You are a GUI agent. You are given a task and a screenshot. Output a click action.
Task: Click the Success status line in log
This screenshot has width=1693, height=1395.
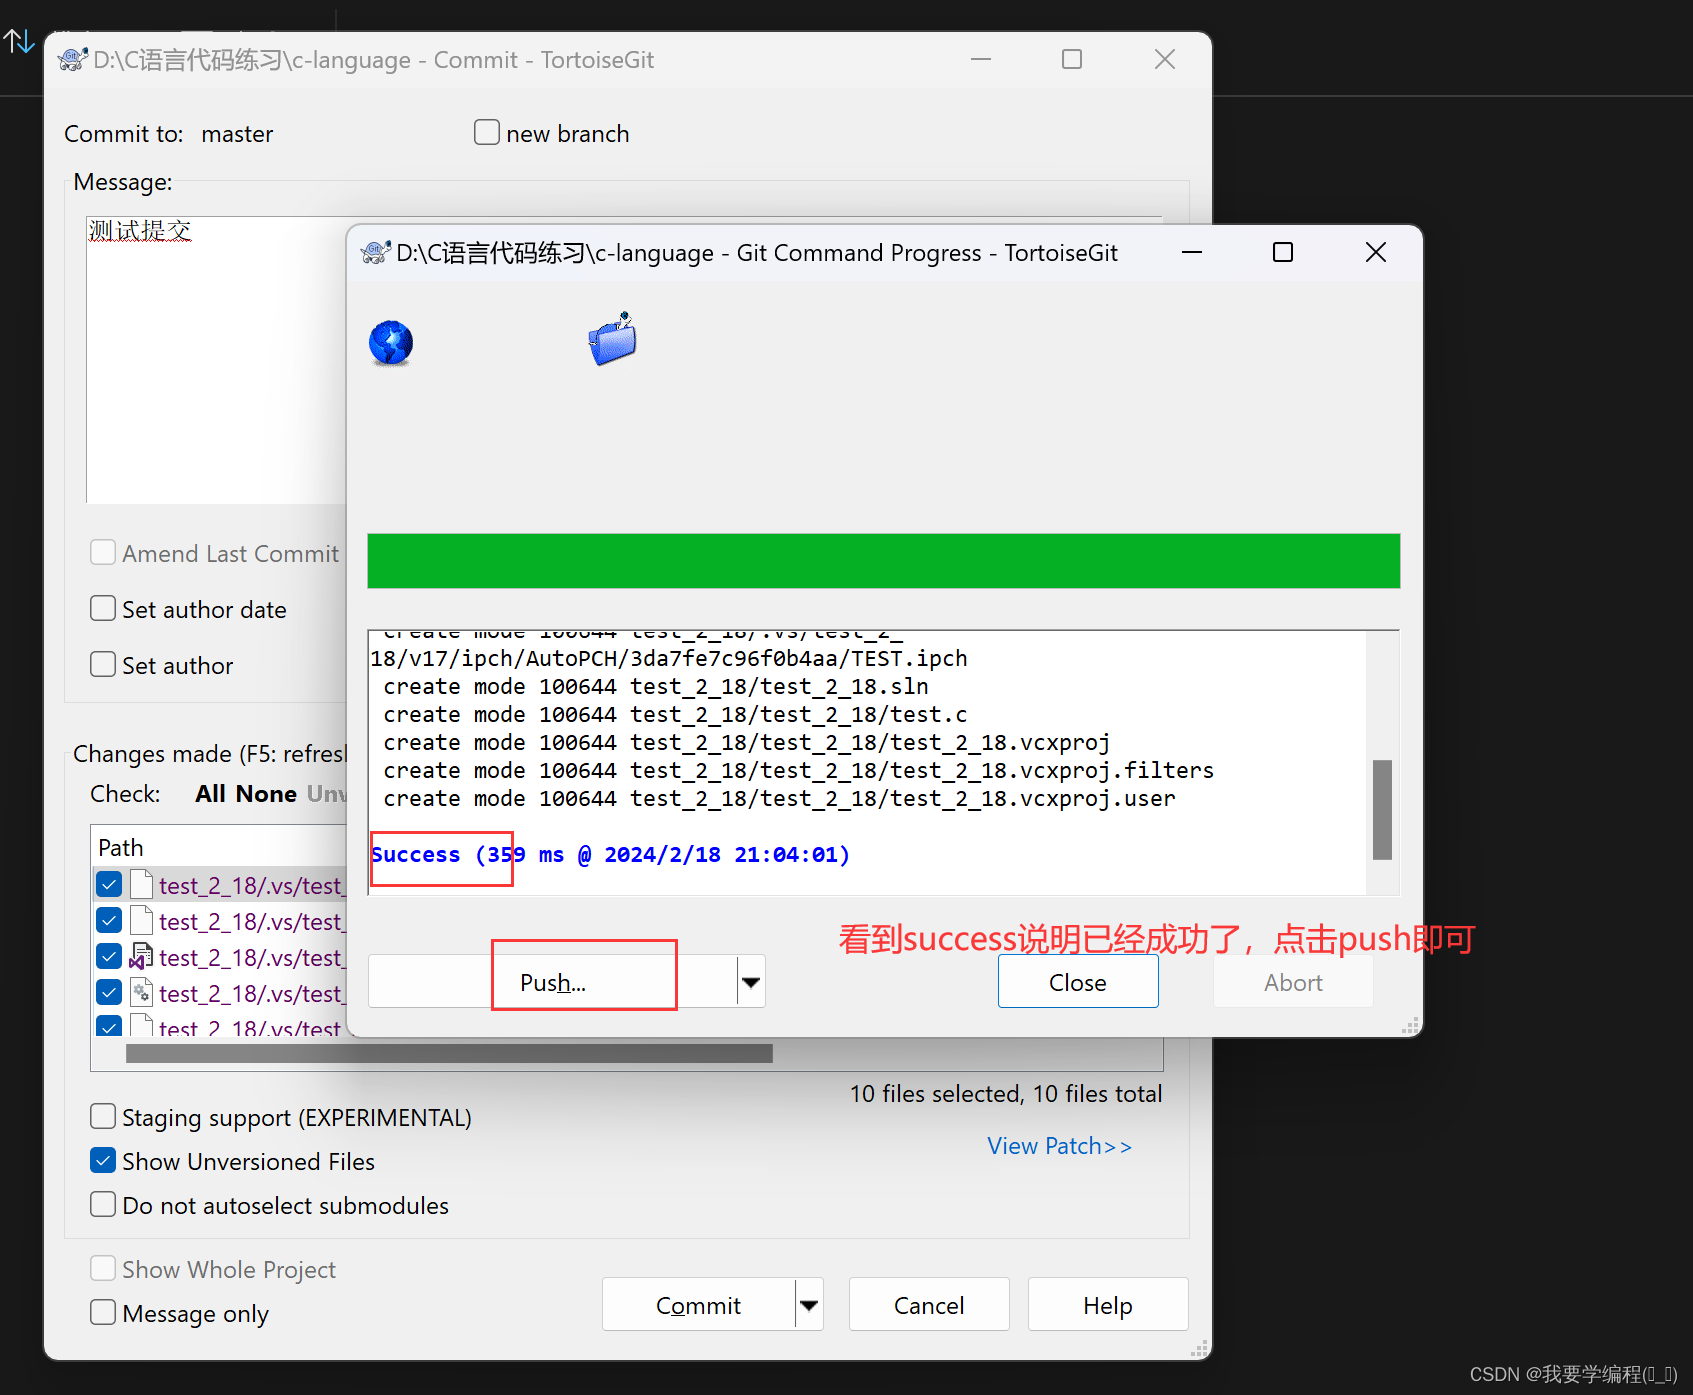point(610,855)
